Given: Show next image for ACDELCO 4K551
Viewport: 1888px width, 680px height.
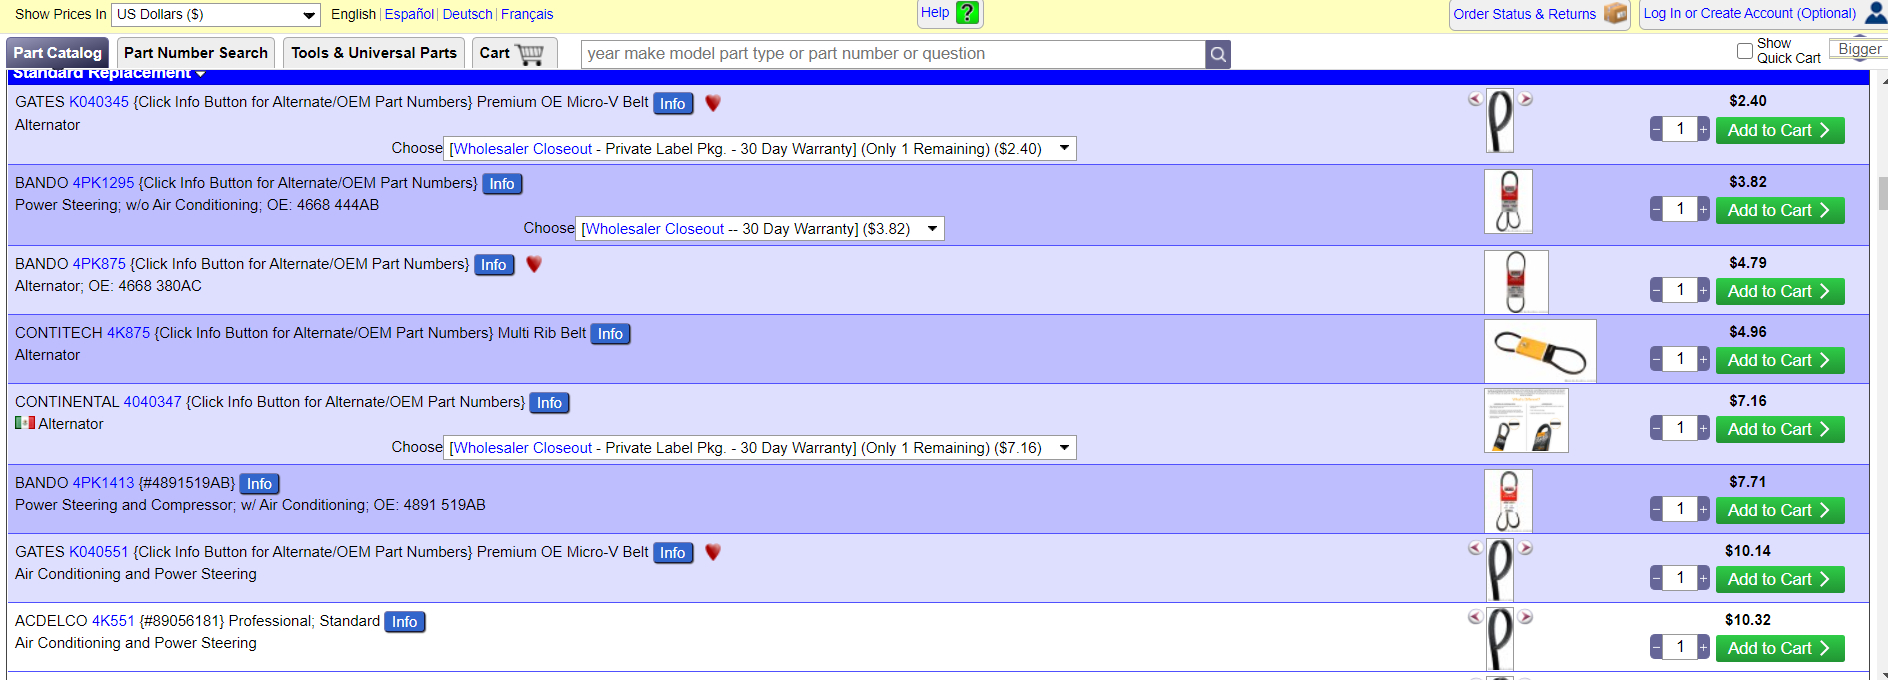Looking at the screenshot, I should pyautogui.click(x=1526, y=617).
